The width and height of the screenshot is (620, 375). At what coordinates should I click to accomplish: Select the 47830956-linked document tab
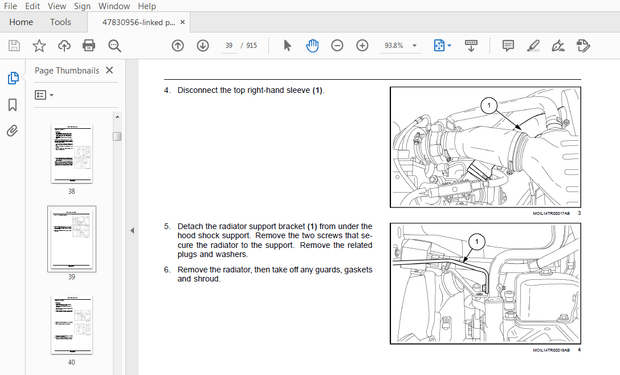pyautogui.click(x=138, y=22)
